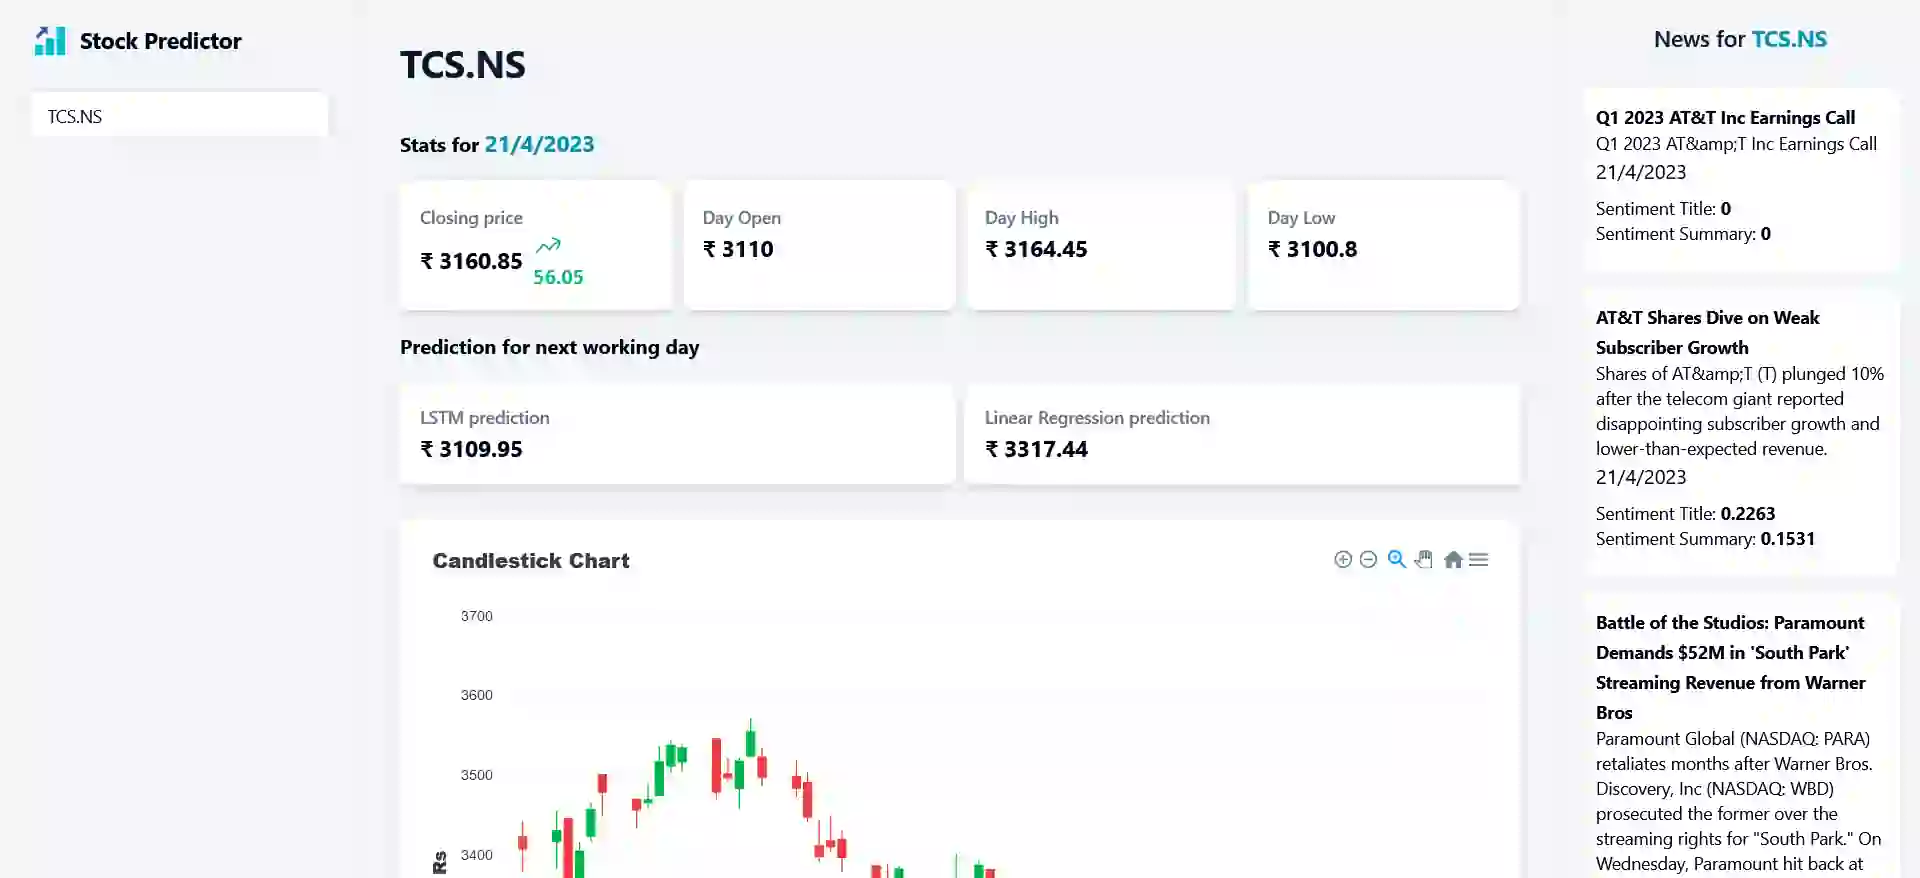Viewport: 1920px width, 878px height.
Task: Click the LSTM prediction card
Action: click(x=677, y=434)
